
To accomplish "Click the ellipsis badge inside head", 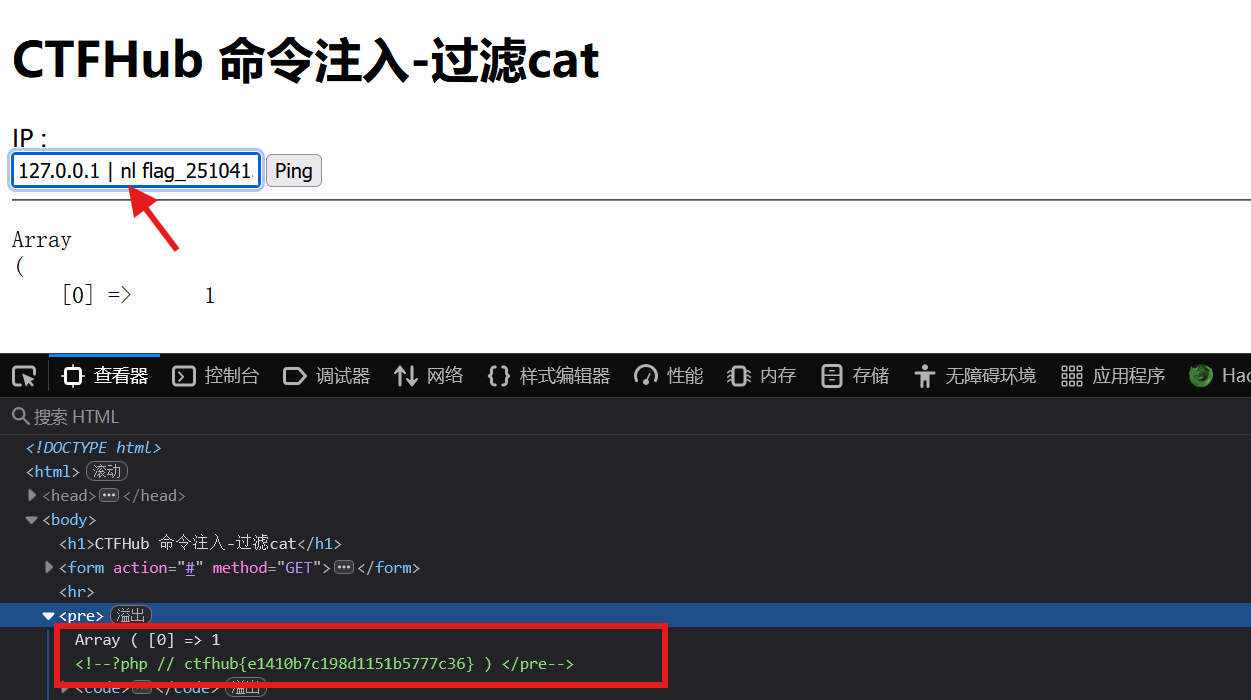I will [x=109, y=496].
